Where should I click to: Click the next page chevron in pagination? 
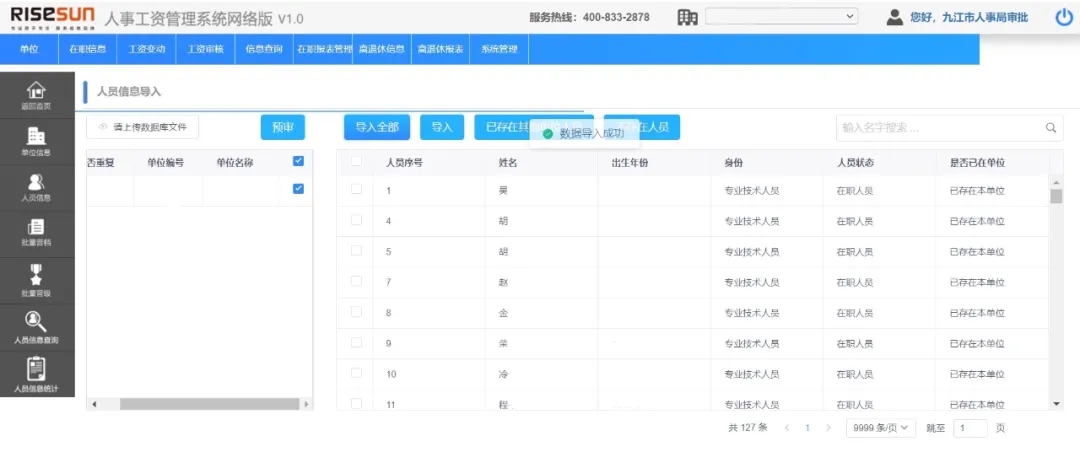tap(828, 428)
